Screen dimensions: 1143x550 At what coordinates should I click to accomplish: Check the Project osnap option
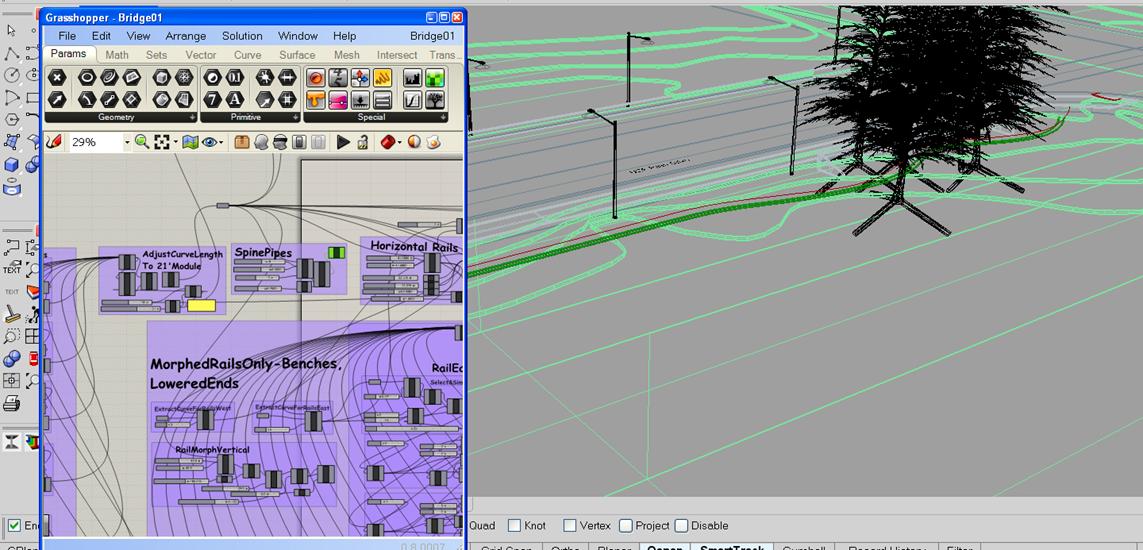625,526
